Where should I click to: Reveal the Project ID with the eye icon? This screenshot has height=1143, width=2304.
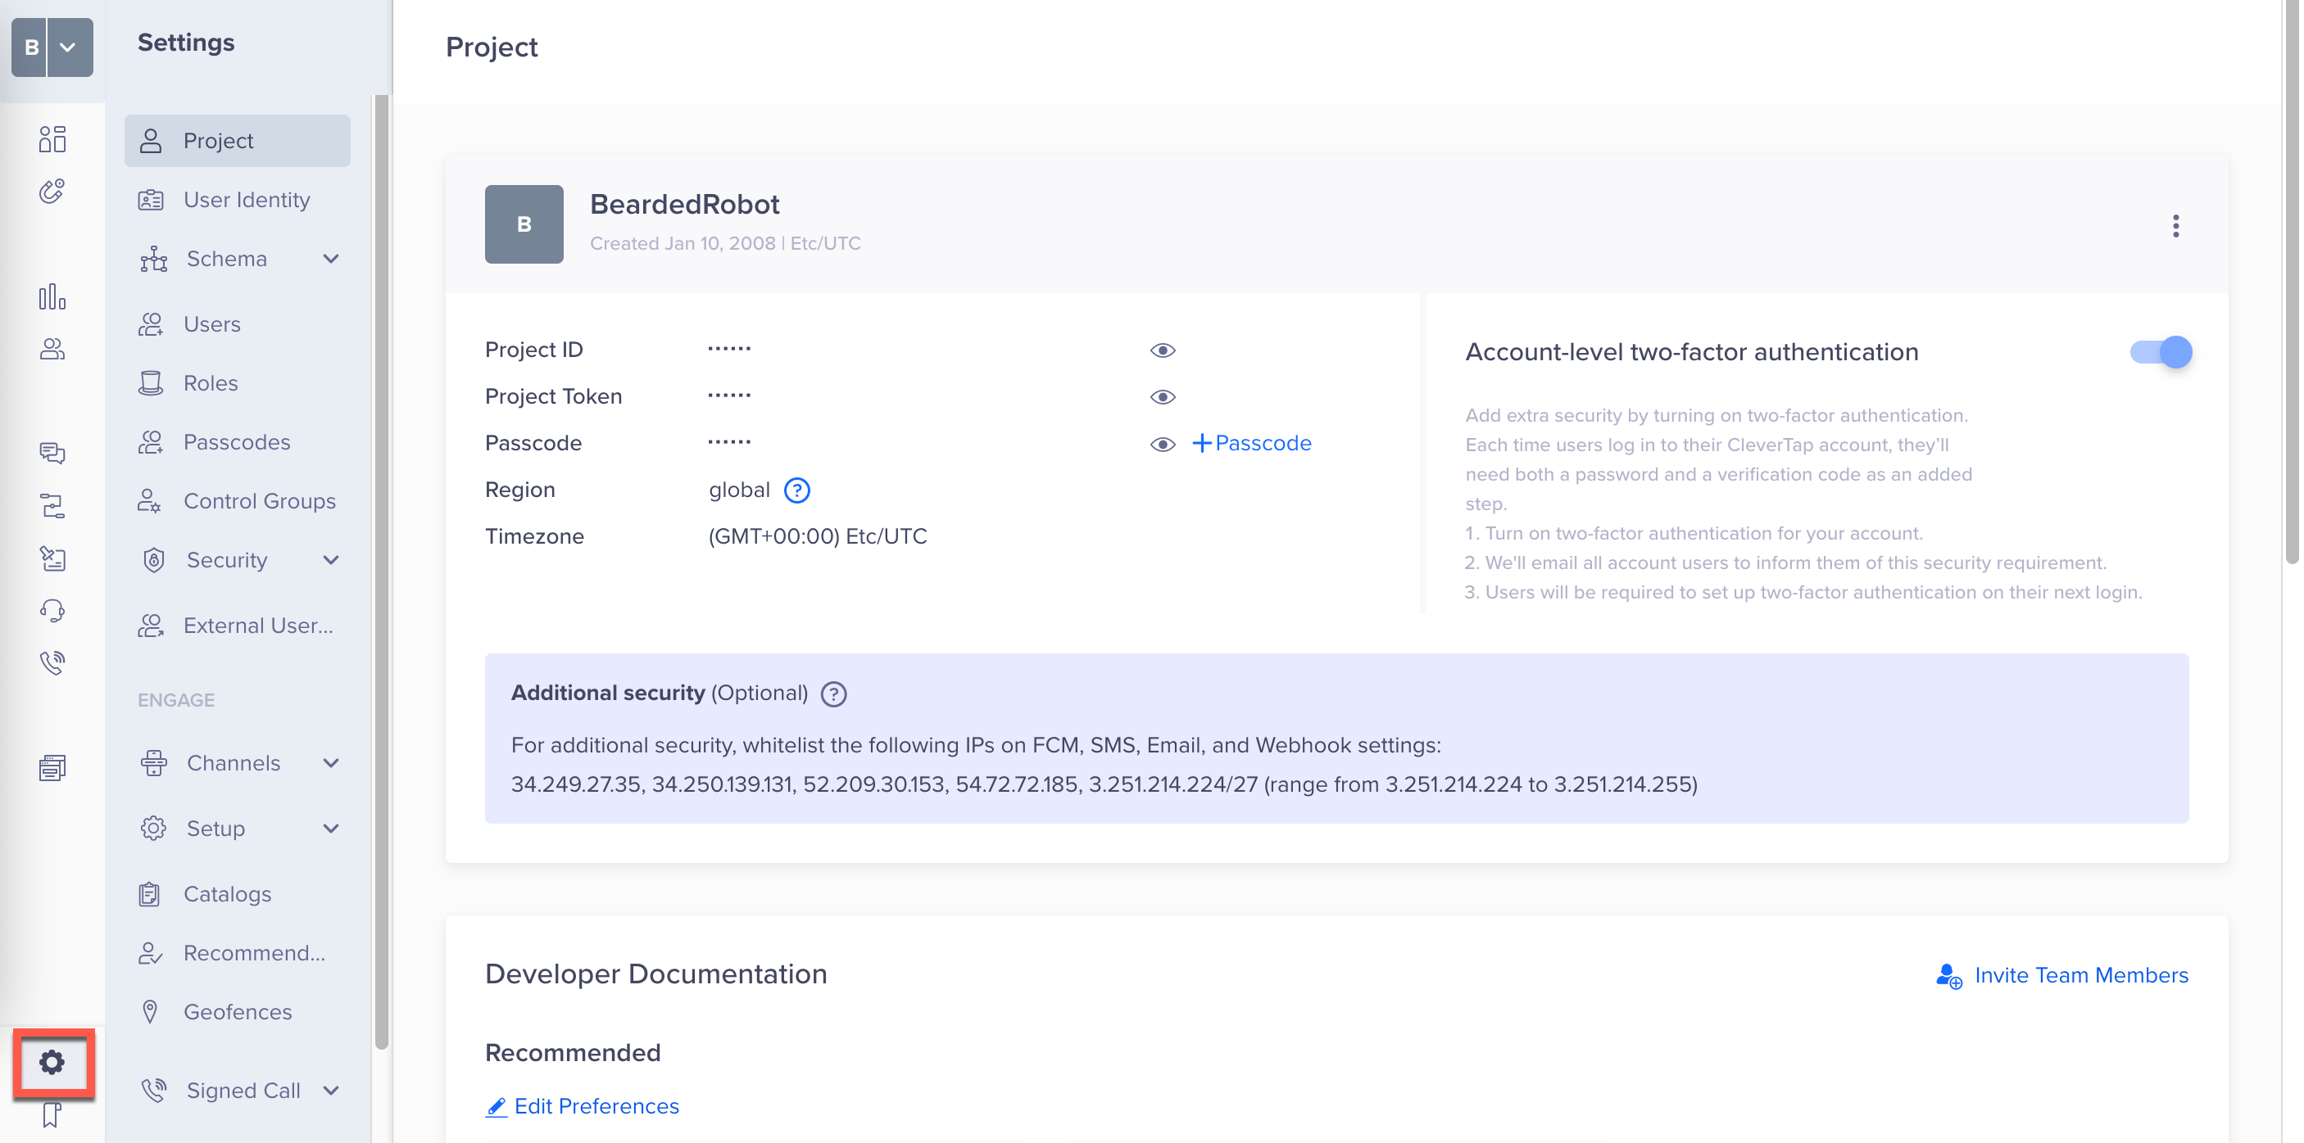pyautogui.click(x=1162, y=350)
